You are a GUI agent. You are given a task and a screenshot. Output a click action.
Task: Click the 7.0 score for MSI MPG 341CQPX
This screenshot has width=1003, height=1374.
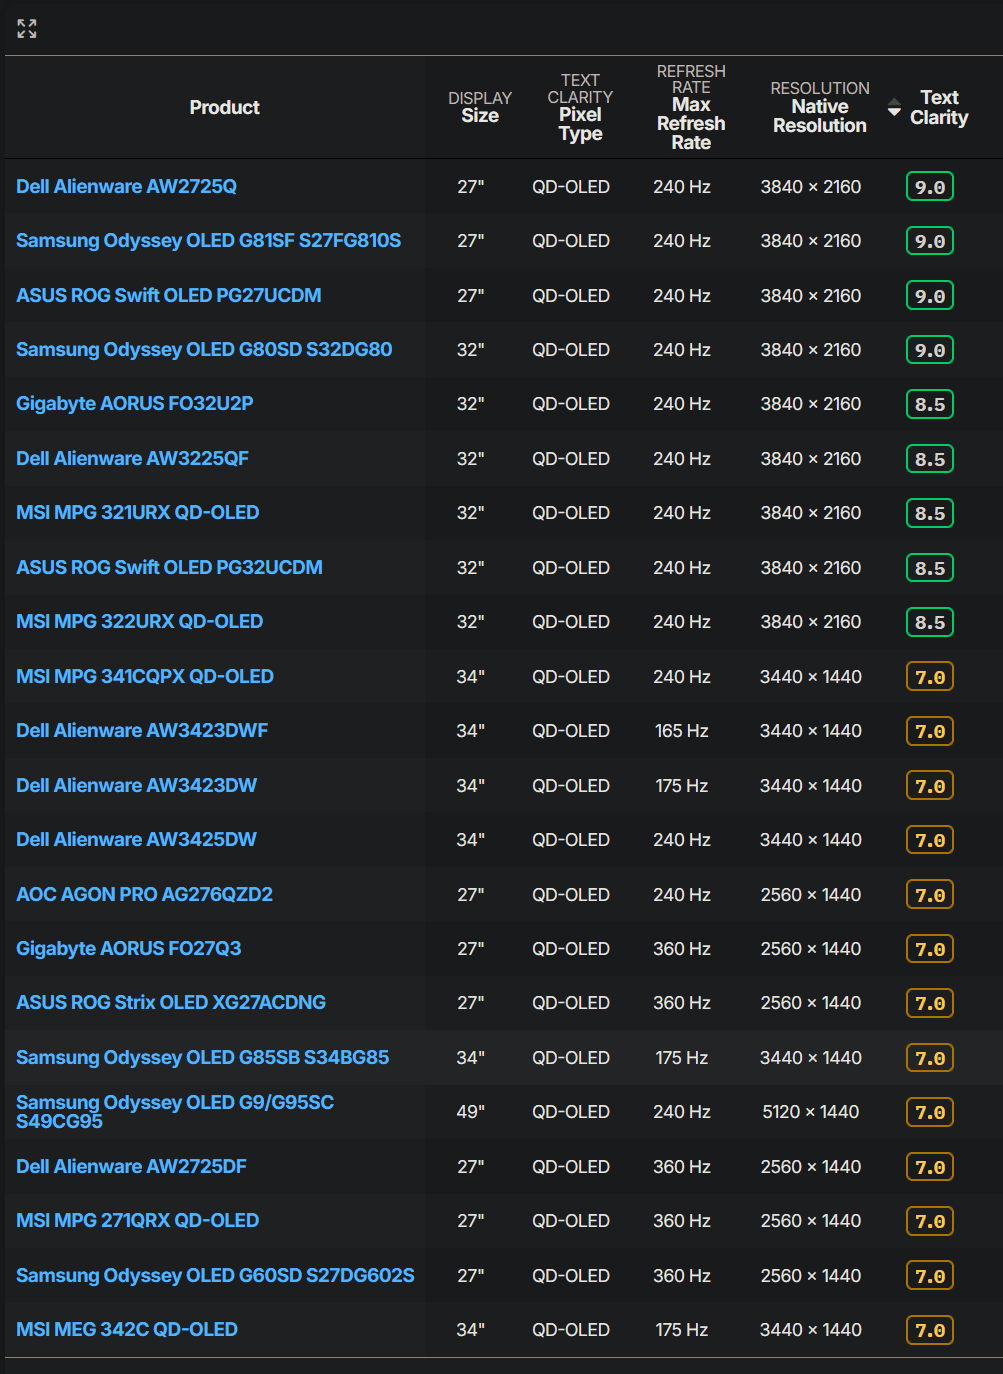tap(930, 677)
